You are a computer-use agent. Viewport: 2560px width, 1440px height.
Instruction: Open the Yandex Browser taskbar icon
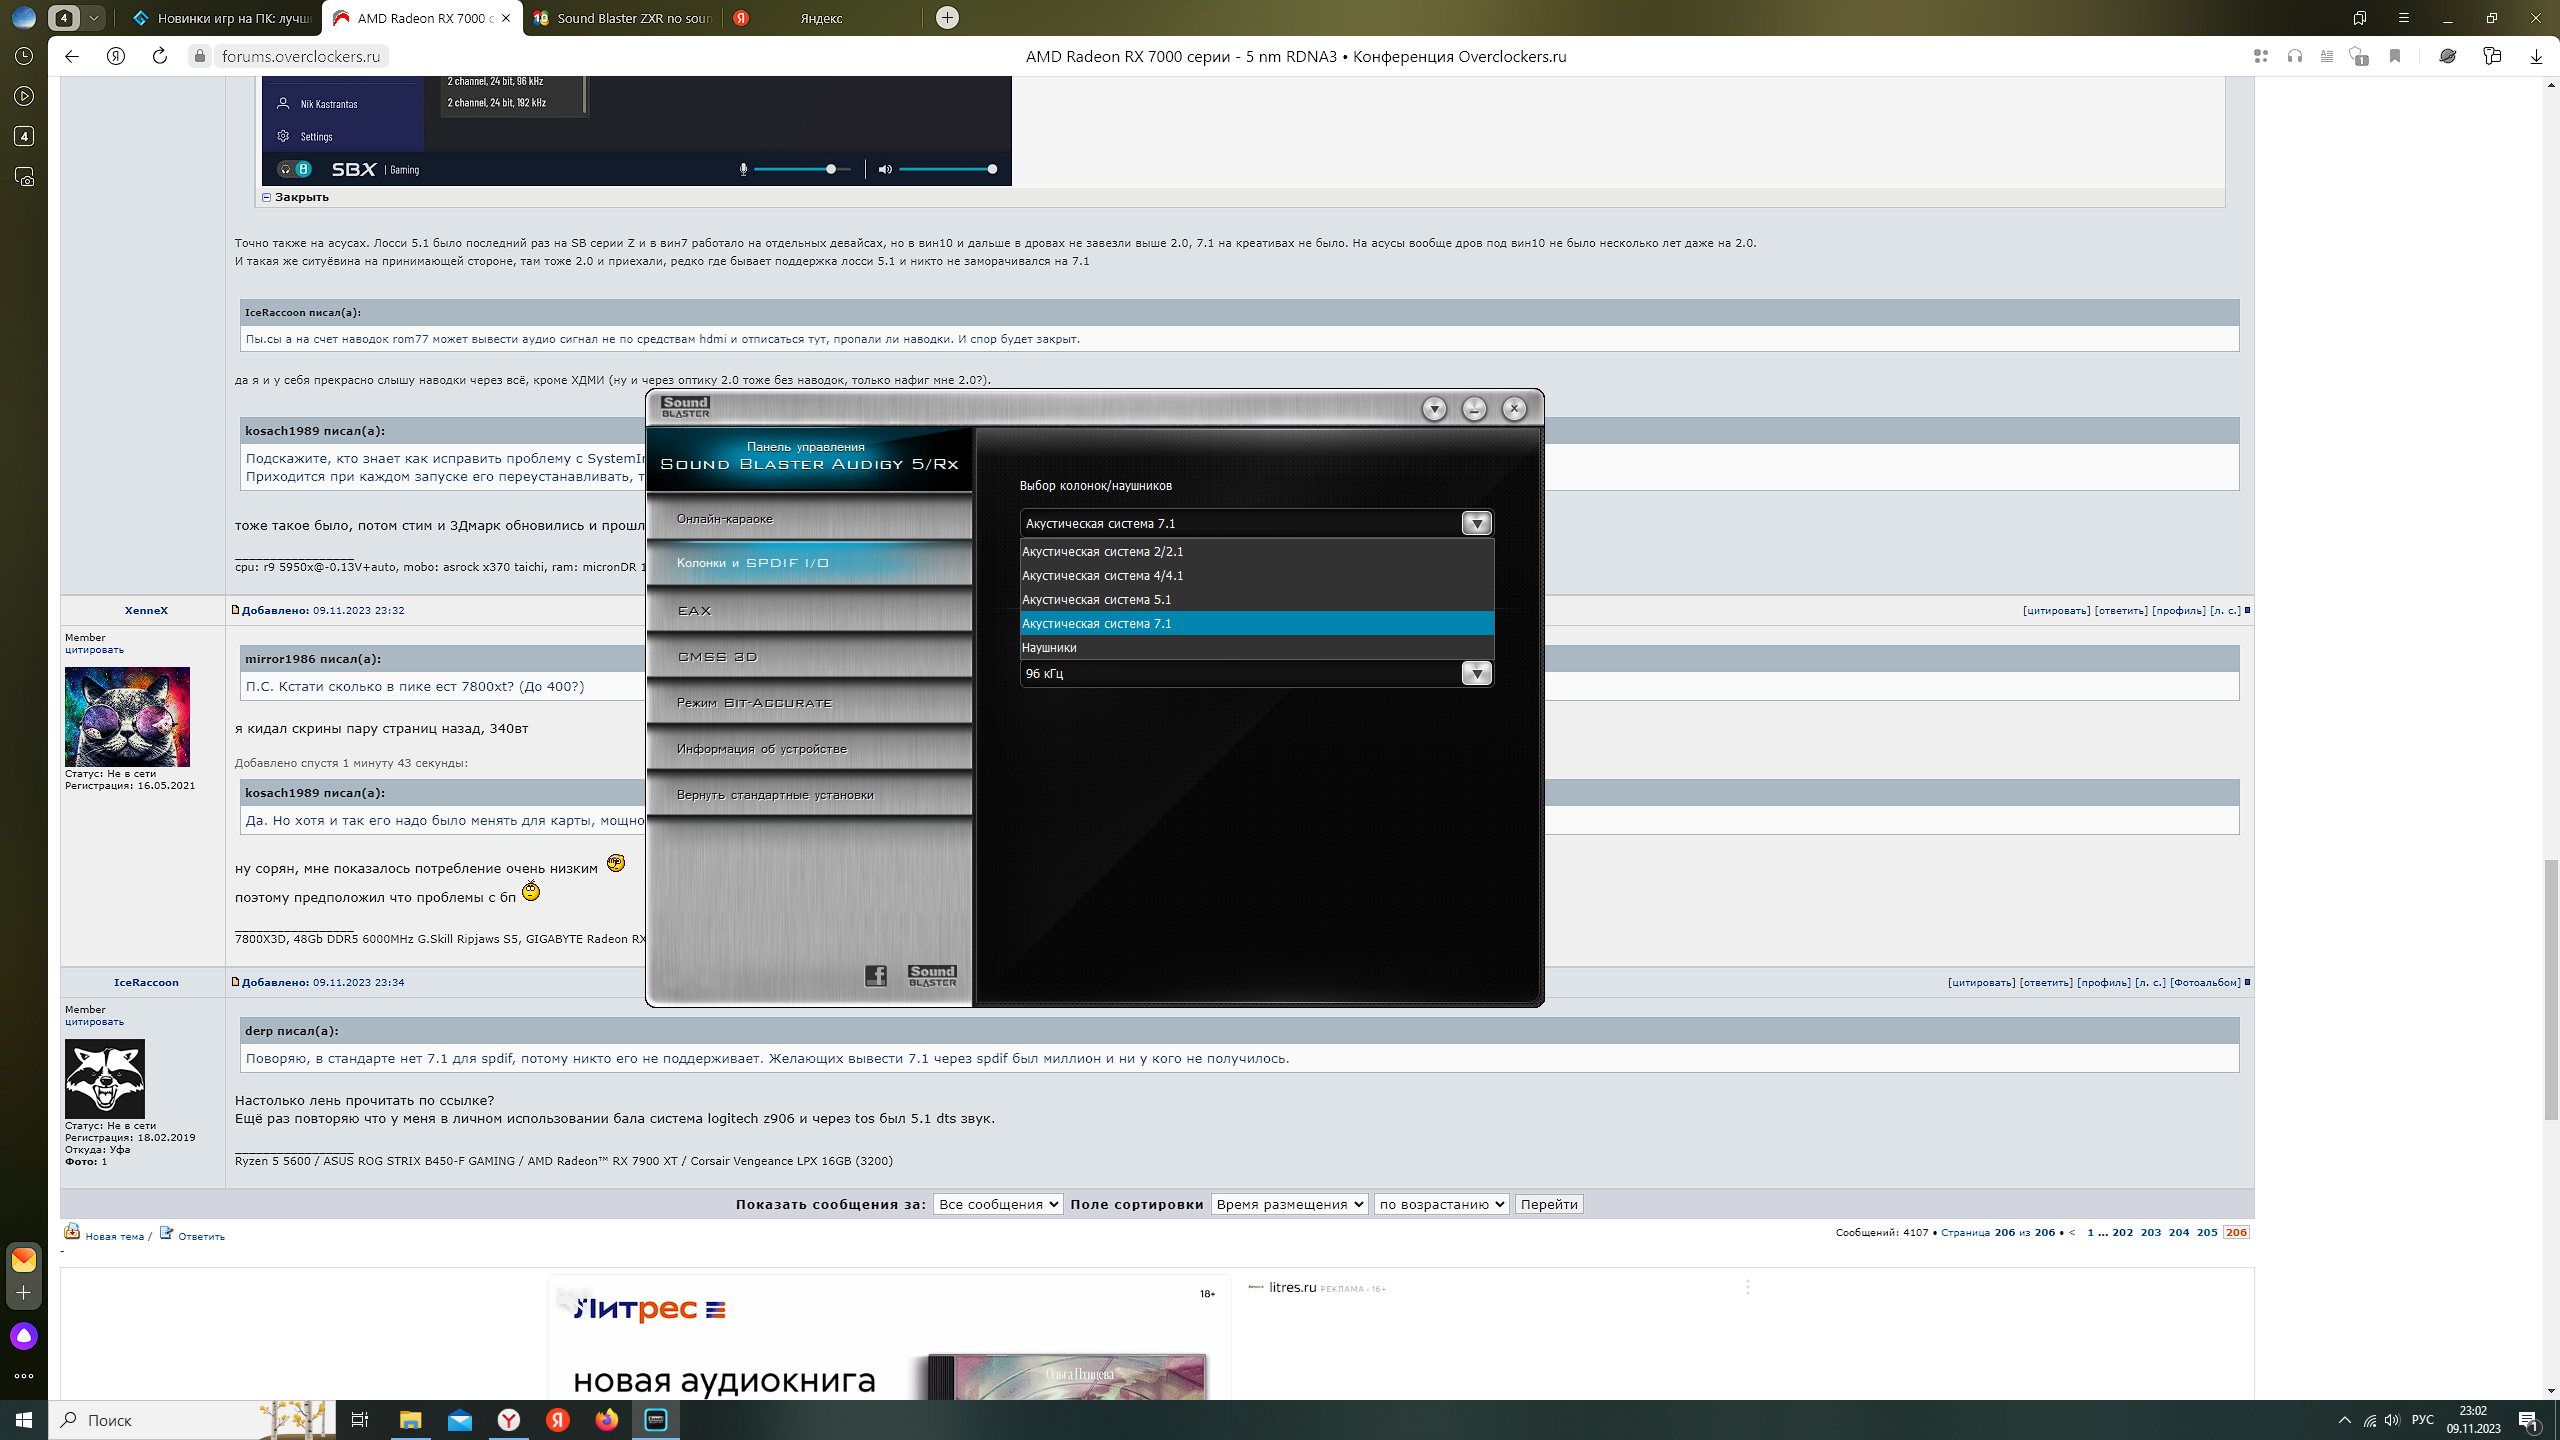click(x=509, y=1420)
